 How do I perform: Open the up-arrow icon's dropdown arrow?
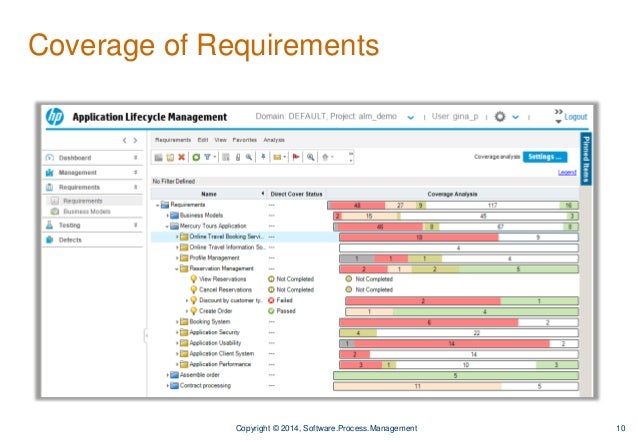tap(332, 157)
